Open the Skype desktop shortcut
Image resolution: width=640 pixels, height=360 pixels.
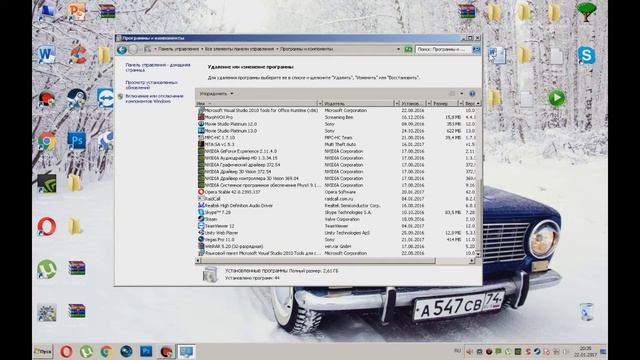[586, 55]
